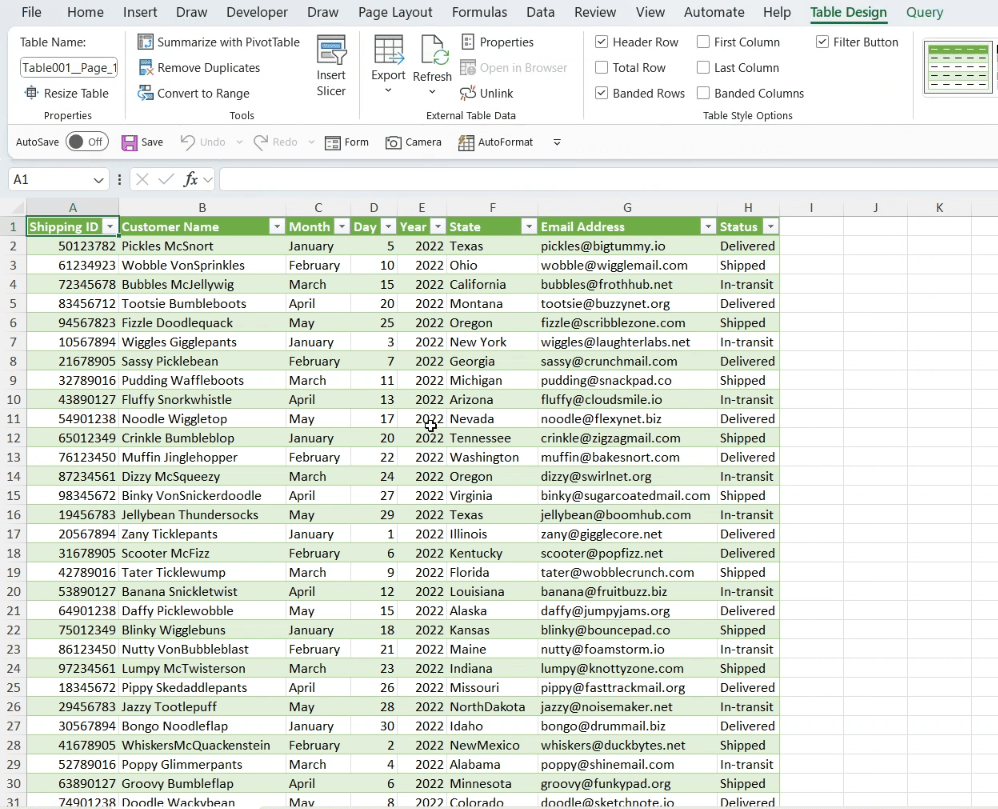Click the AutoFormat icon
The image size is (998, 809).
[x=466, y=142]
